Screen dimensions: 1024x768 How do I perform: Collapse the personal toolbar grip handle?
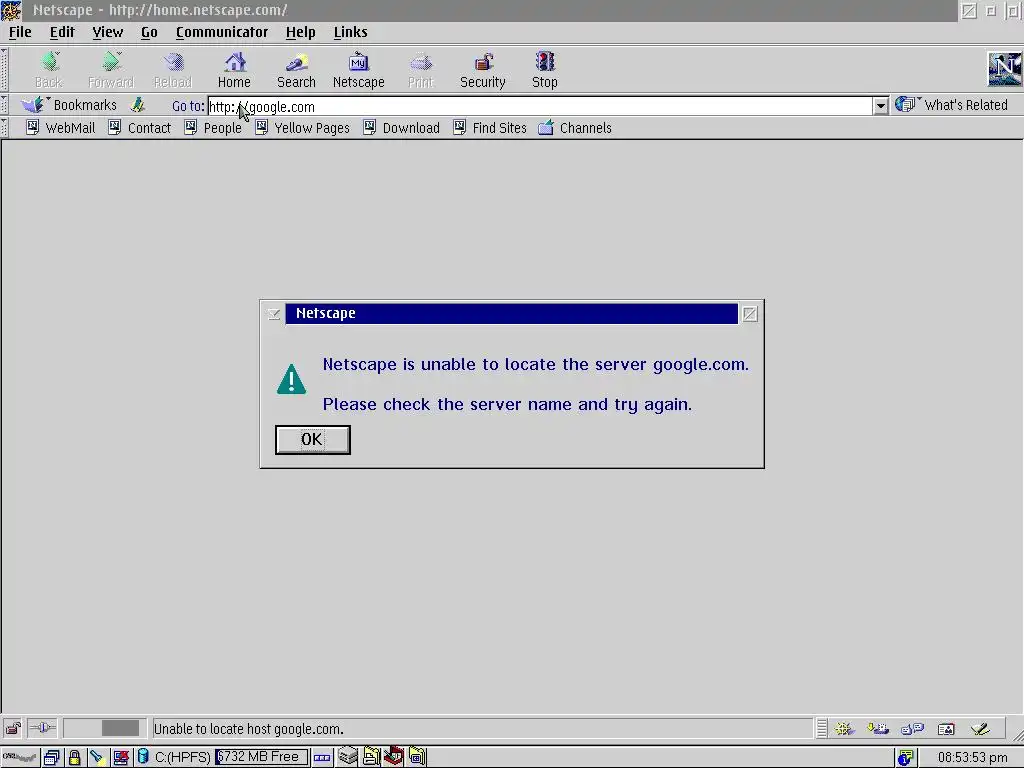click(5, 127)
